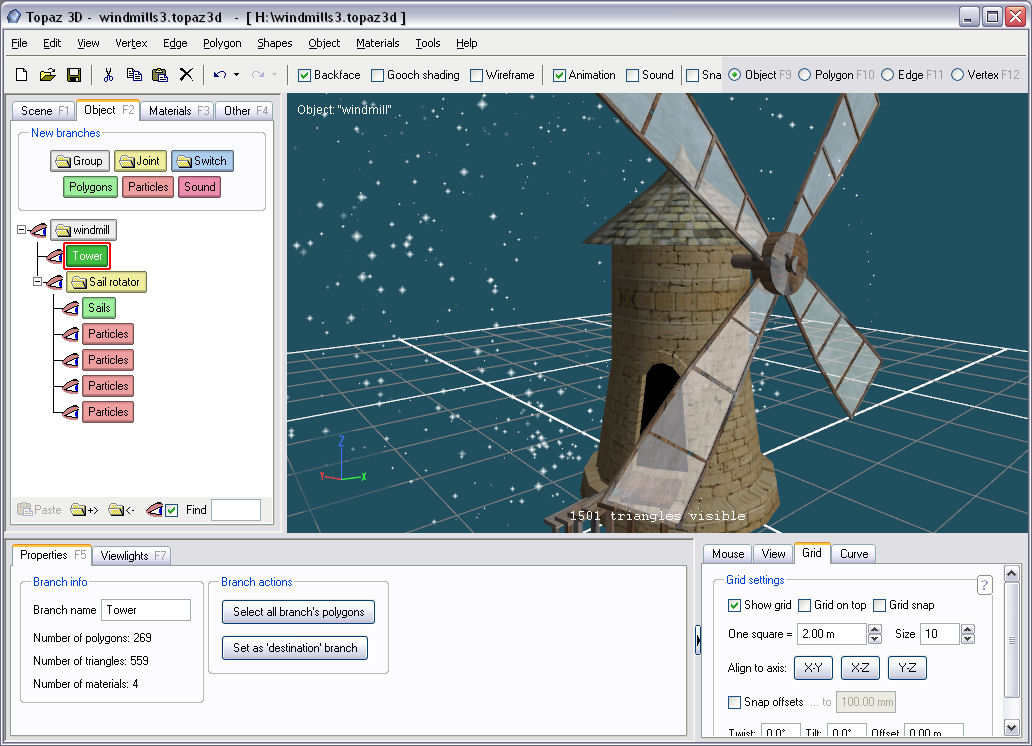Save the scene with the floppy disk icon
1032x746 pixels.
pos(73,75)
